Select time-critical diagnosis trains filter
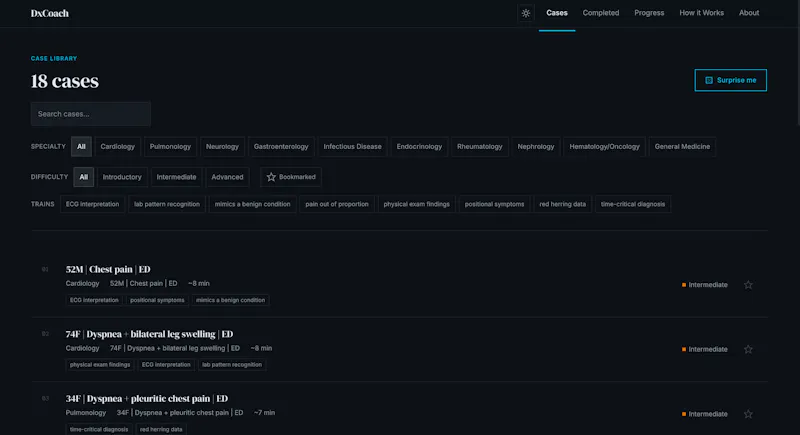Viewport: 800px width, 435px height. click(x=633, y=204)
